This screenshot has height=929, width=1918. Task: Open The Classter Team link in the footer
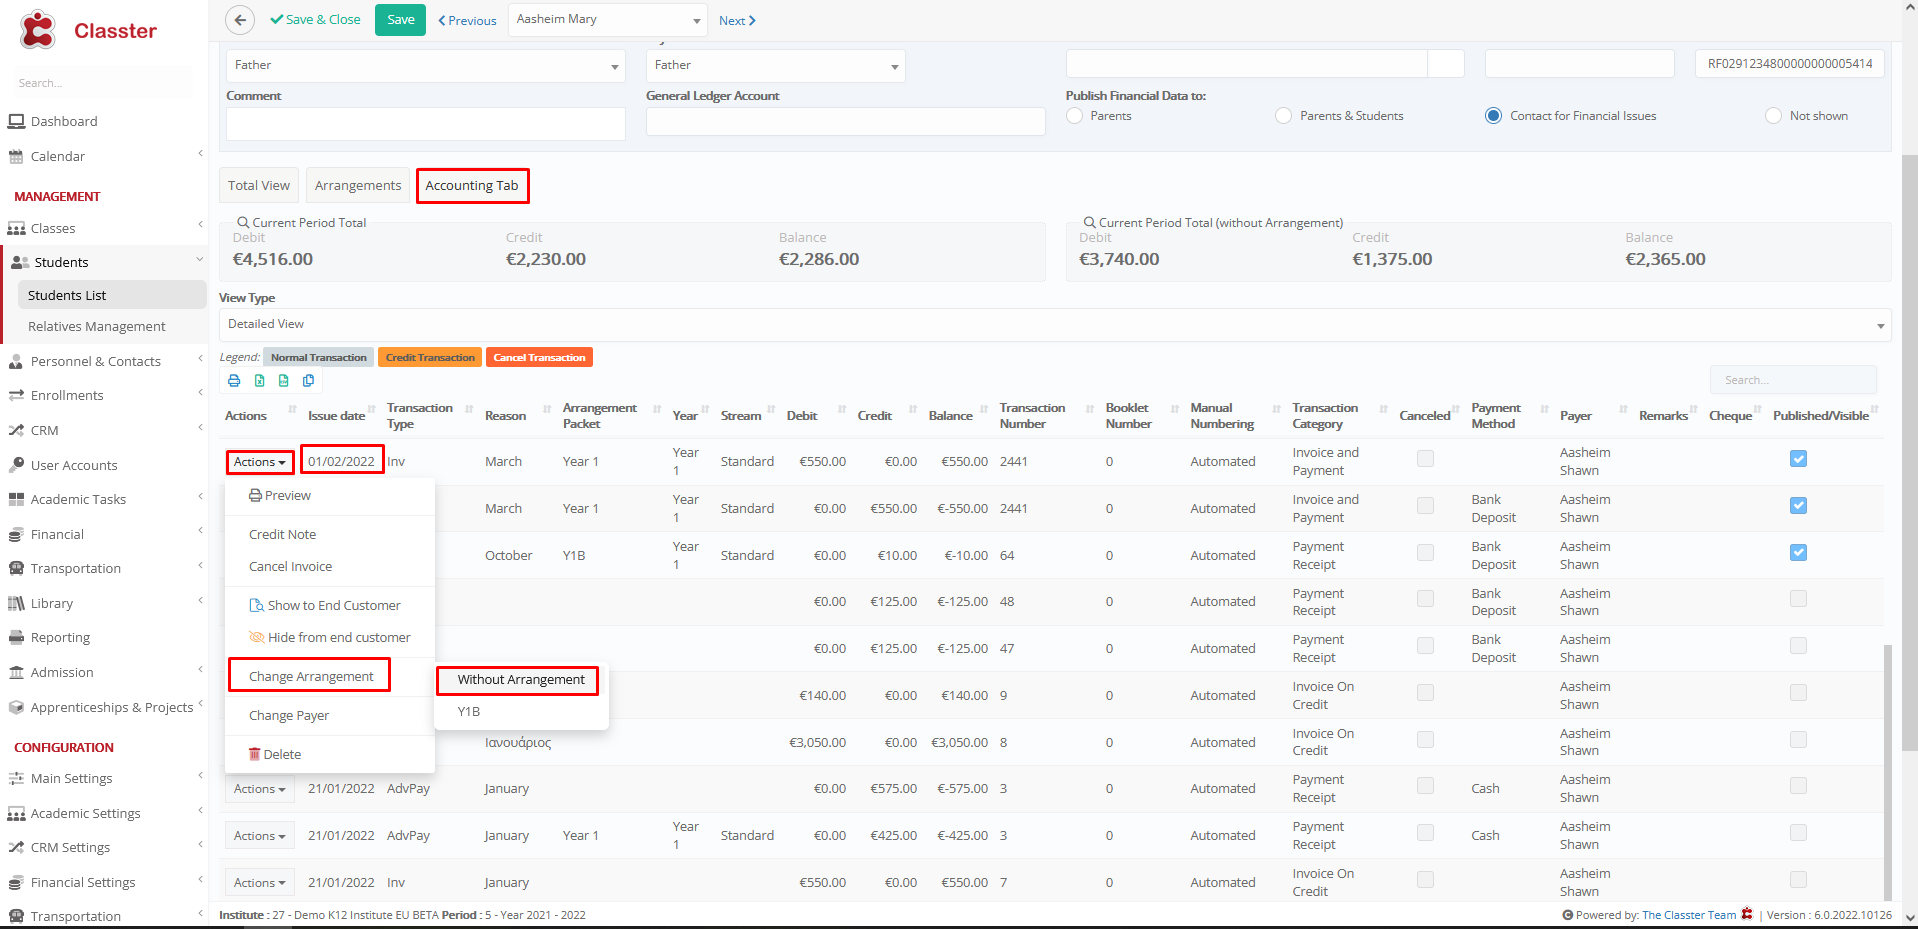click(x=1689, y=915)
